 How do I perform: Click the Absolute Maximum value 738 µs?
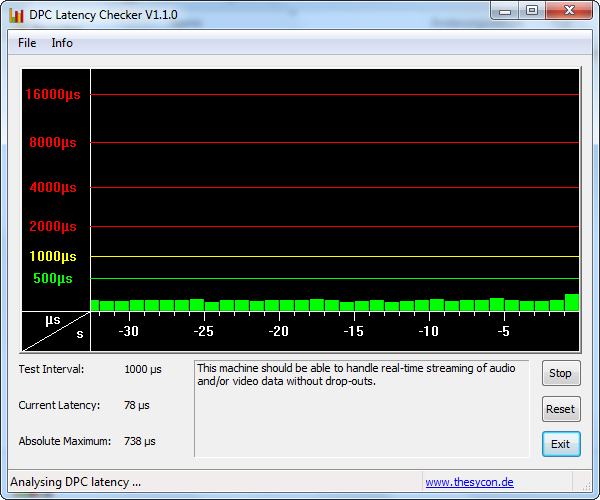[140, 441]
